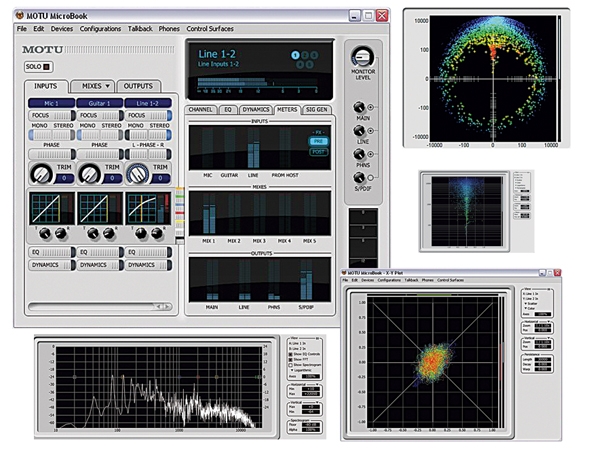
Task: Click the MOTU logo icon in title bar
Action: point(20,15)
